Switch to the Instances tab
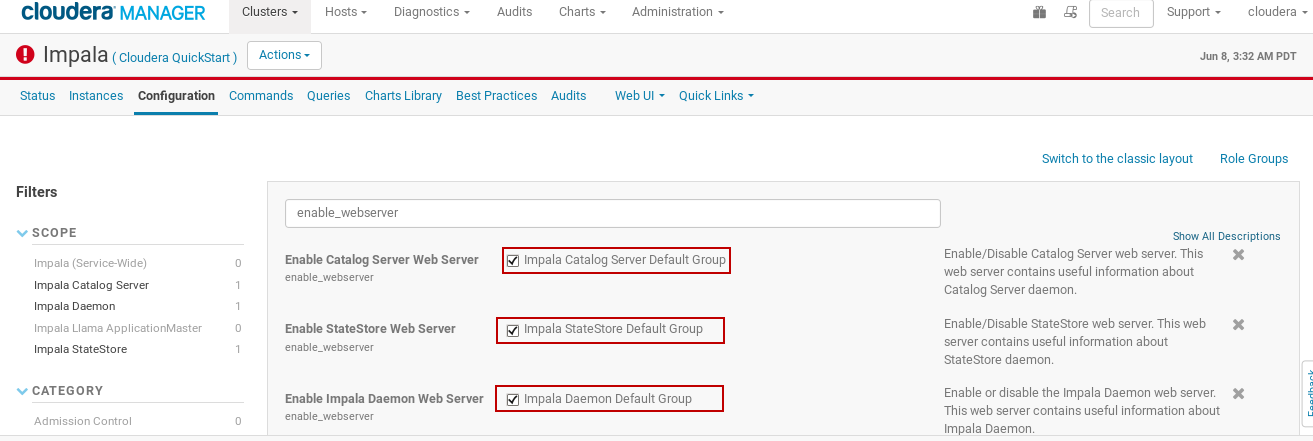 point(96,96)
